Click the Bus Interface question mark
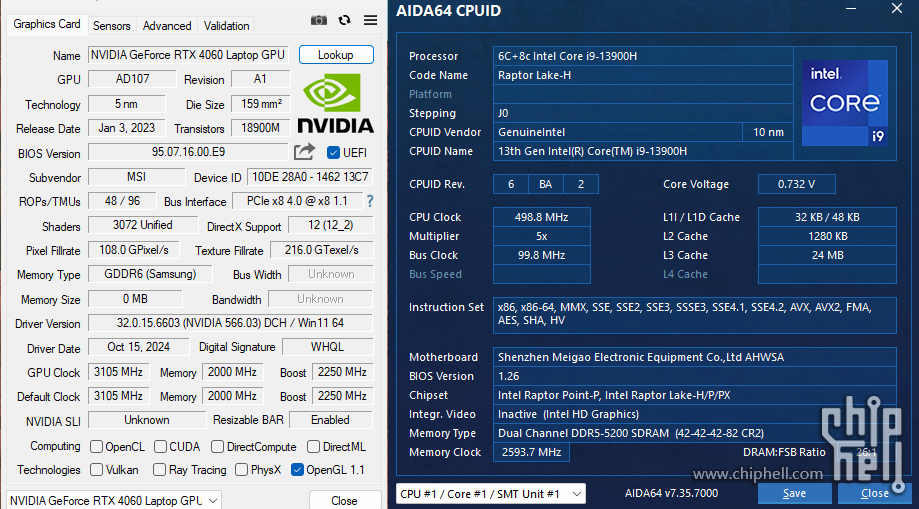The width and height of the screenshot is (919, 509). tap(370, 201)
